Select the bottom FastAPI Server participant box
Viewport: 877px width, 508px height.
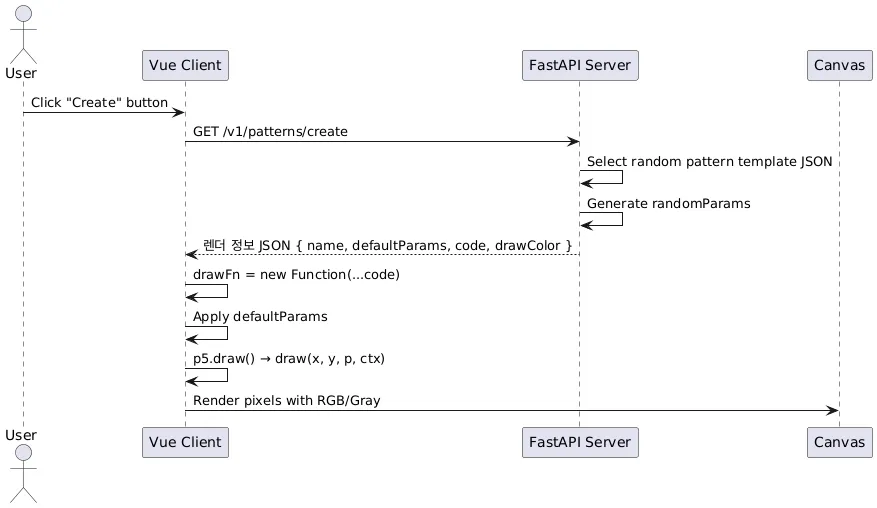(580, 443)
